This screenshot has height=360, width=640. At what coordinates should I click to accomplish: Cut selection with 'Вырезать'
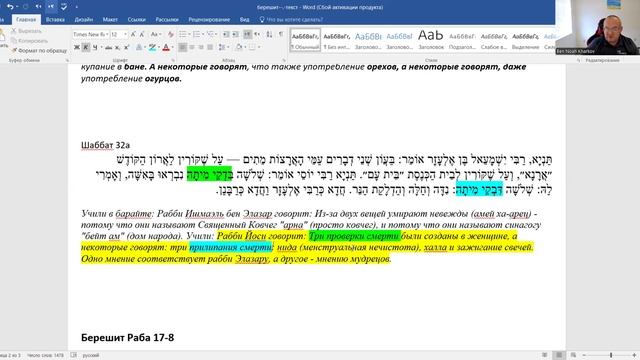[27, 31]
